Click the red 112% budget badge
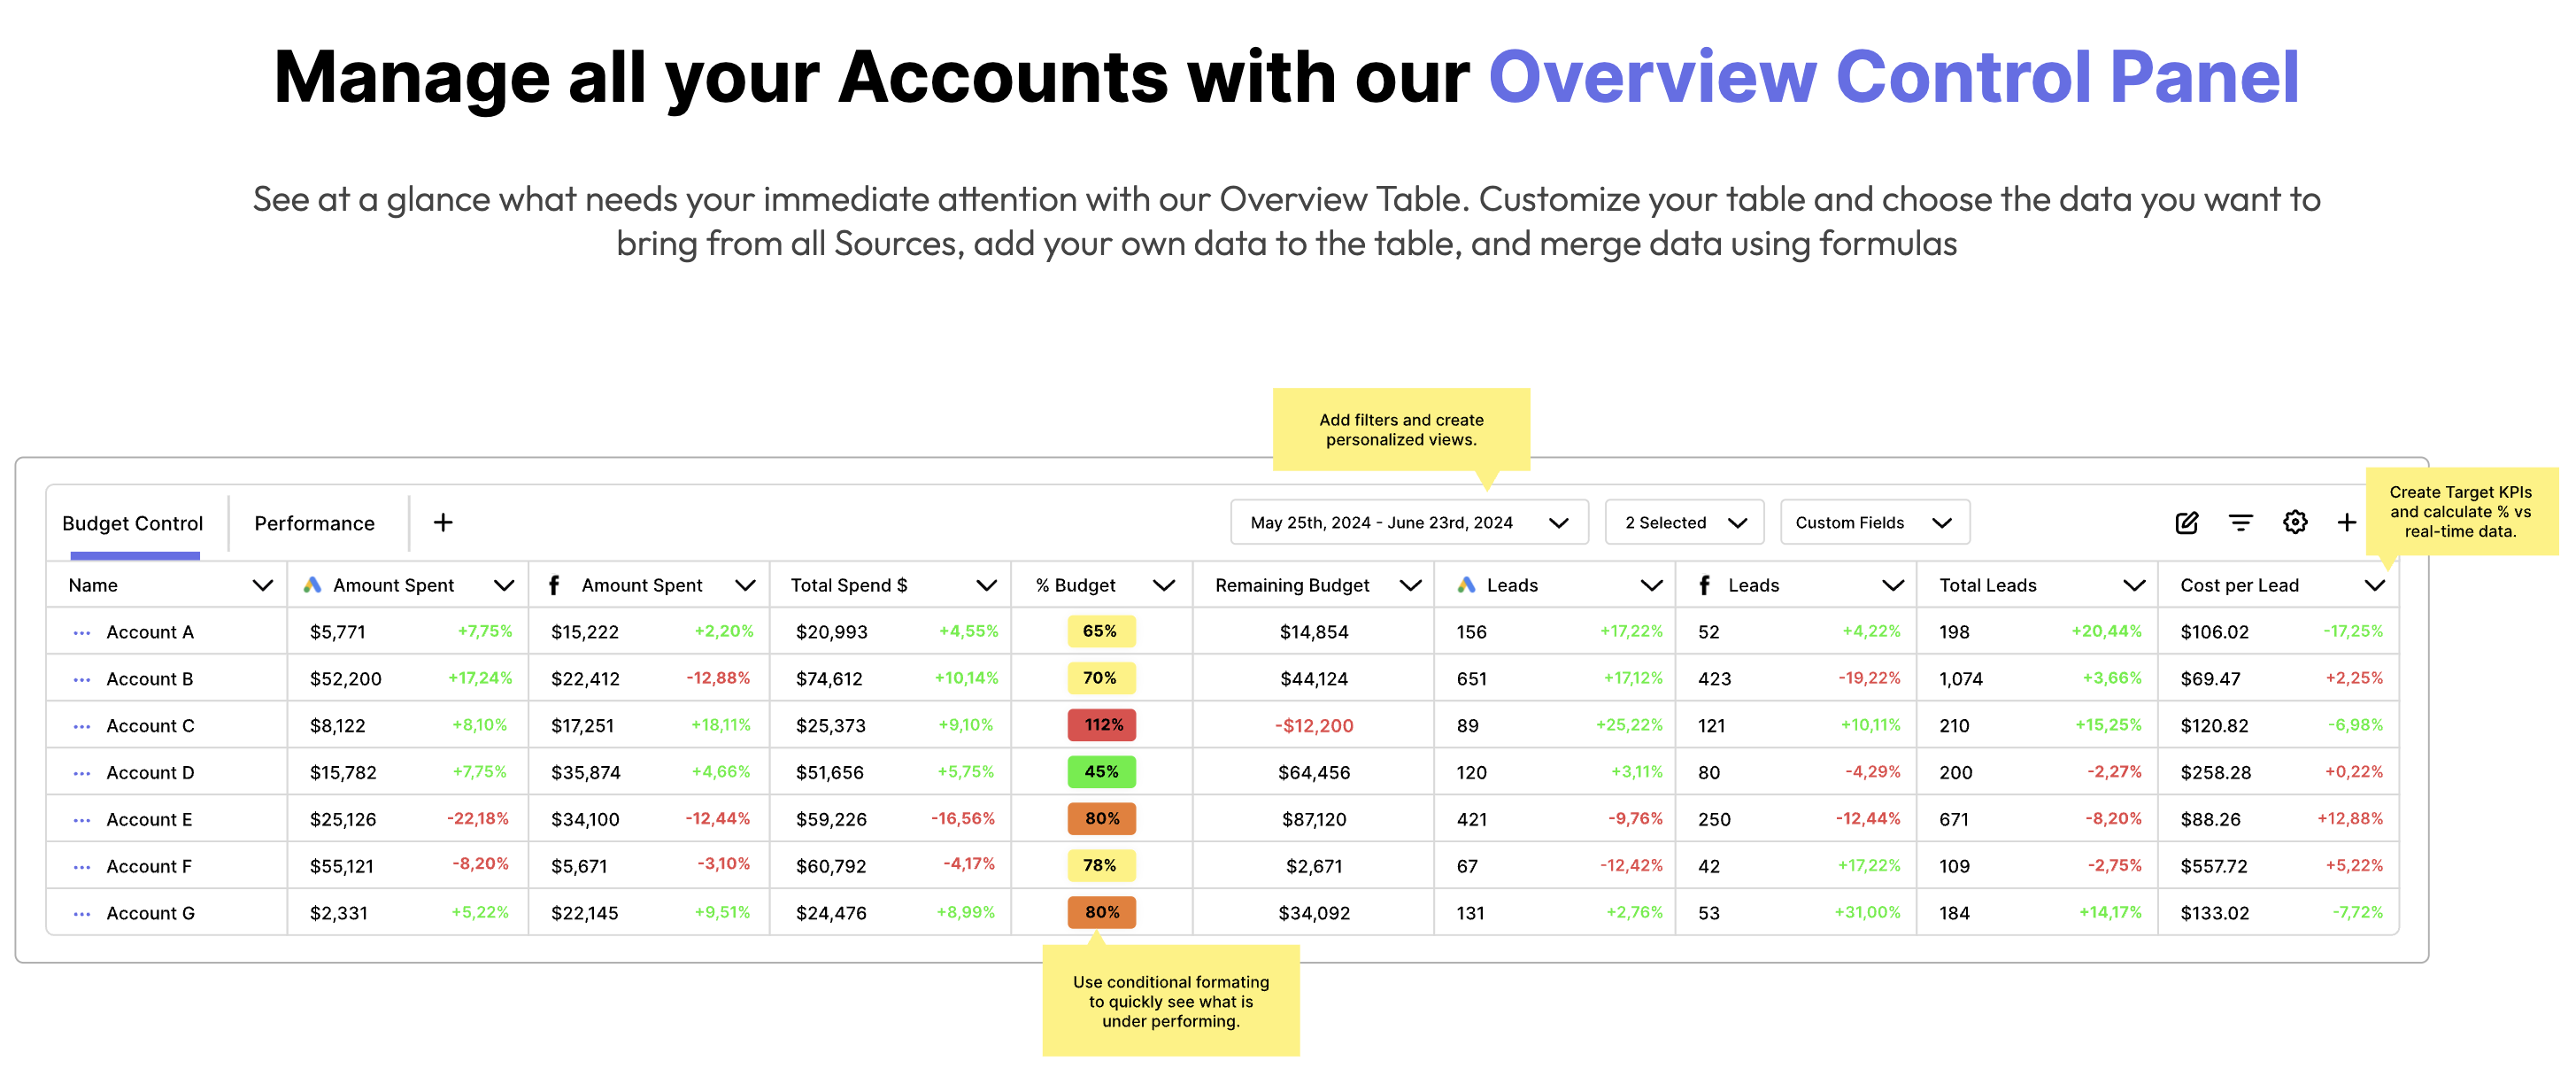This screenshot has width=2576, height=1084. point(1101,725)
